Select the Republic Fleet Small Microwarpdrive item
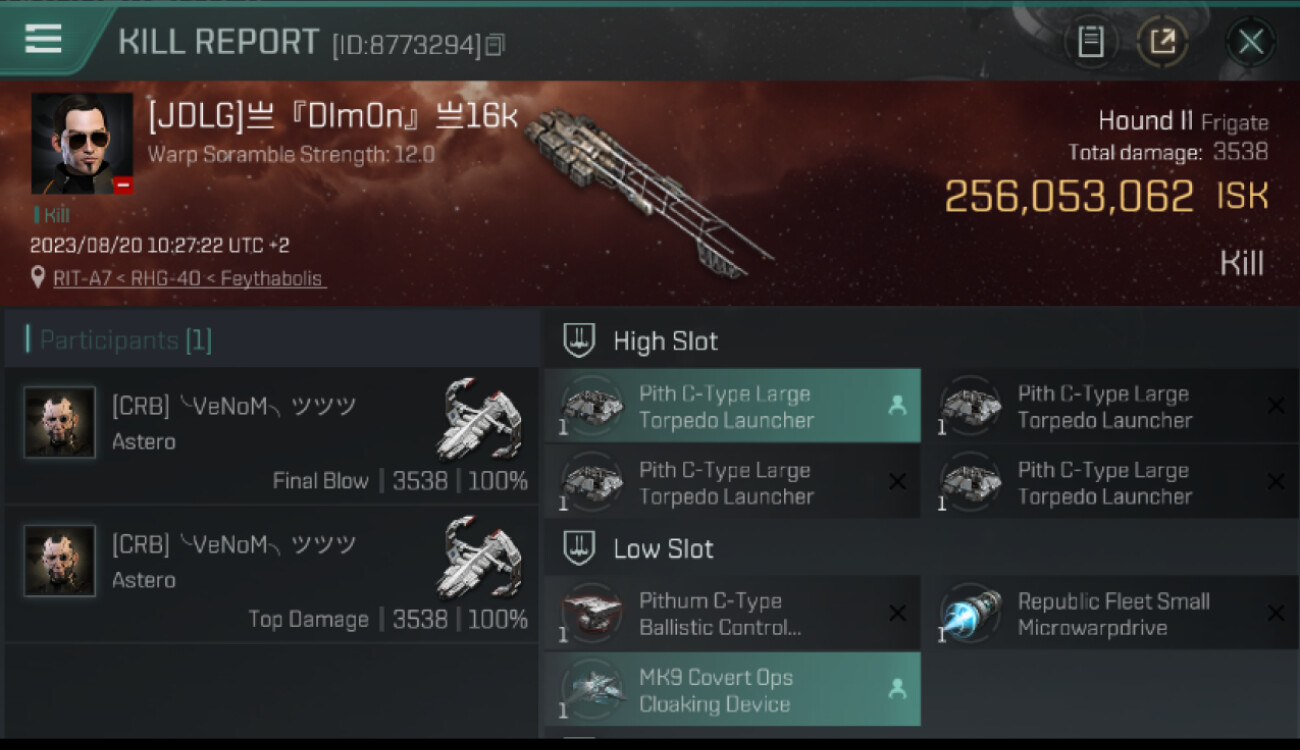This screenshot has height=750, width=1300. 1110,613
